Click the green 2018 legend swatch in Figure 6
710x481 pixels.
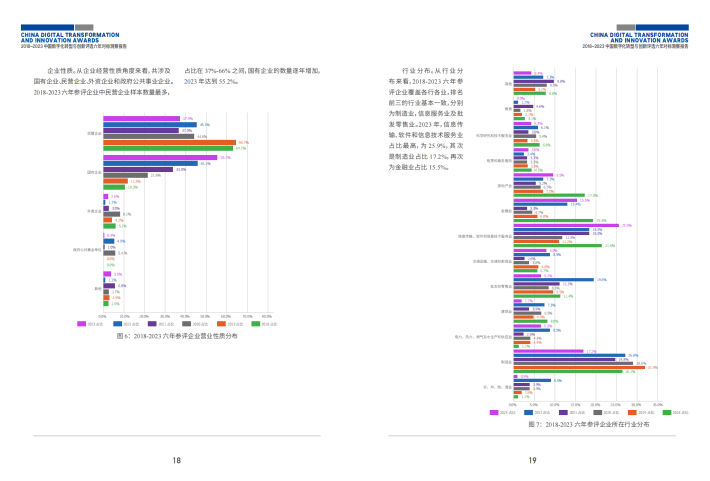click(256, 324)
